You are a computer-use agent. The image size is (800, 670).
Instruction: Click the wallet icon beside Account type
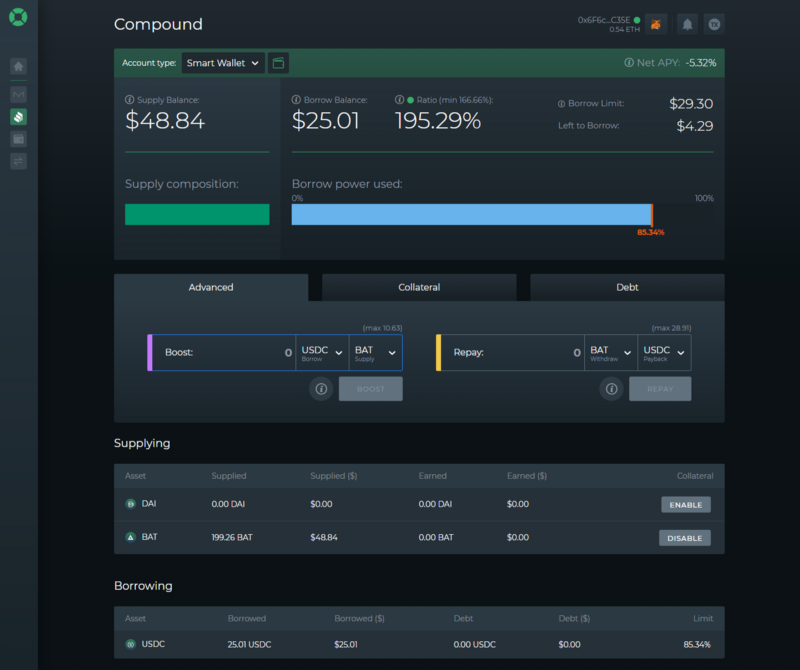click(x=279, y=63)
